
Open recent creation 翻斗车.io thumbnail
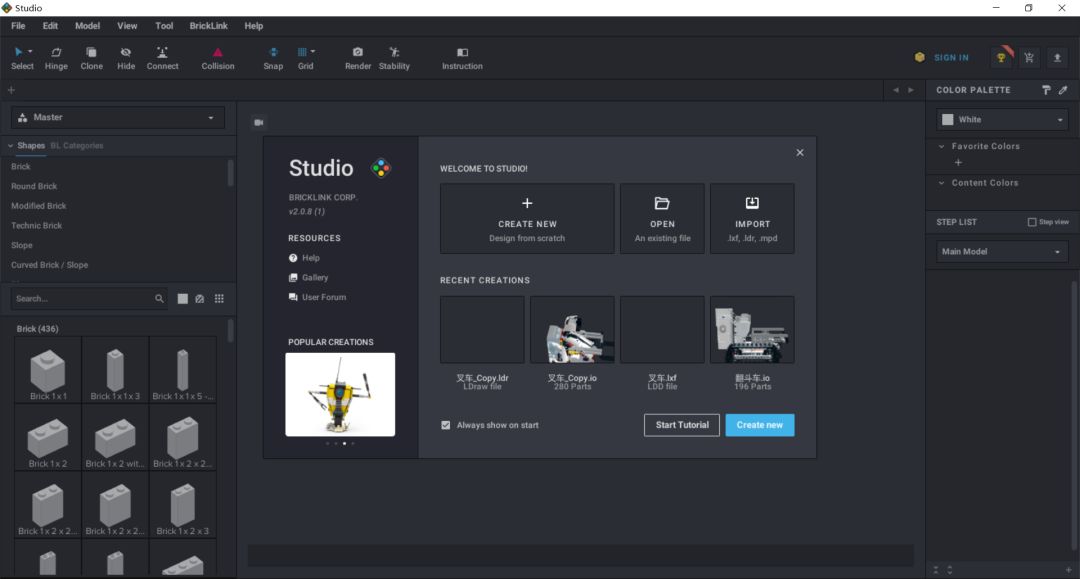click(752, 330)
